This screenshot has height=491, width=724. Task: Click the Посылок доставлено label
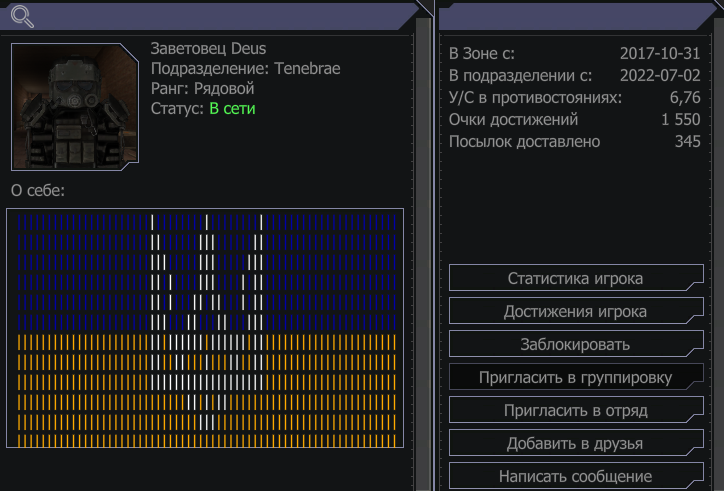coord(525,141)
